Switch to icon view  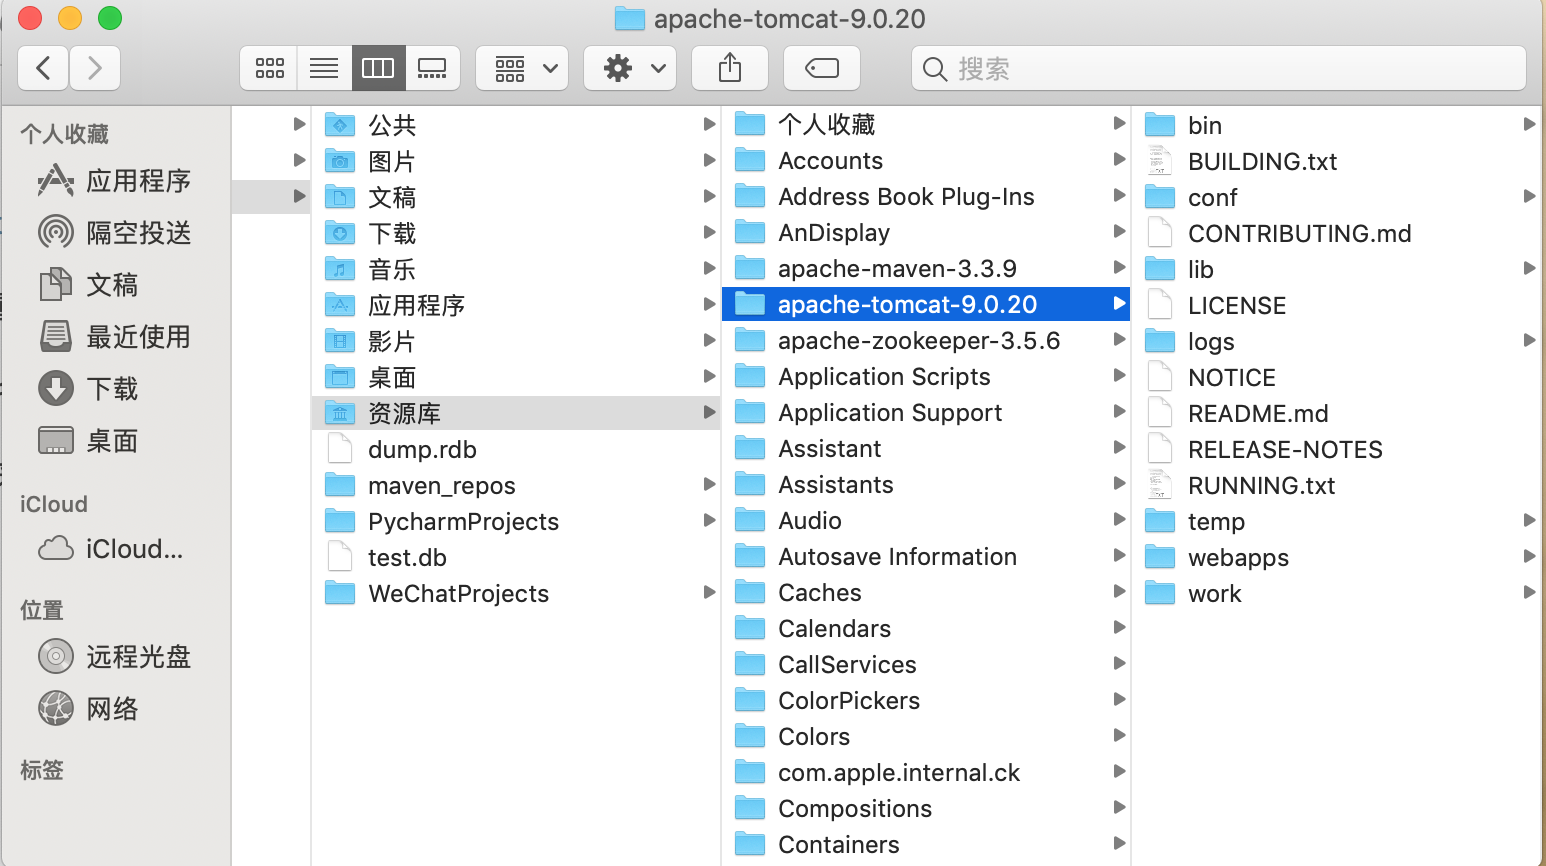268,67
